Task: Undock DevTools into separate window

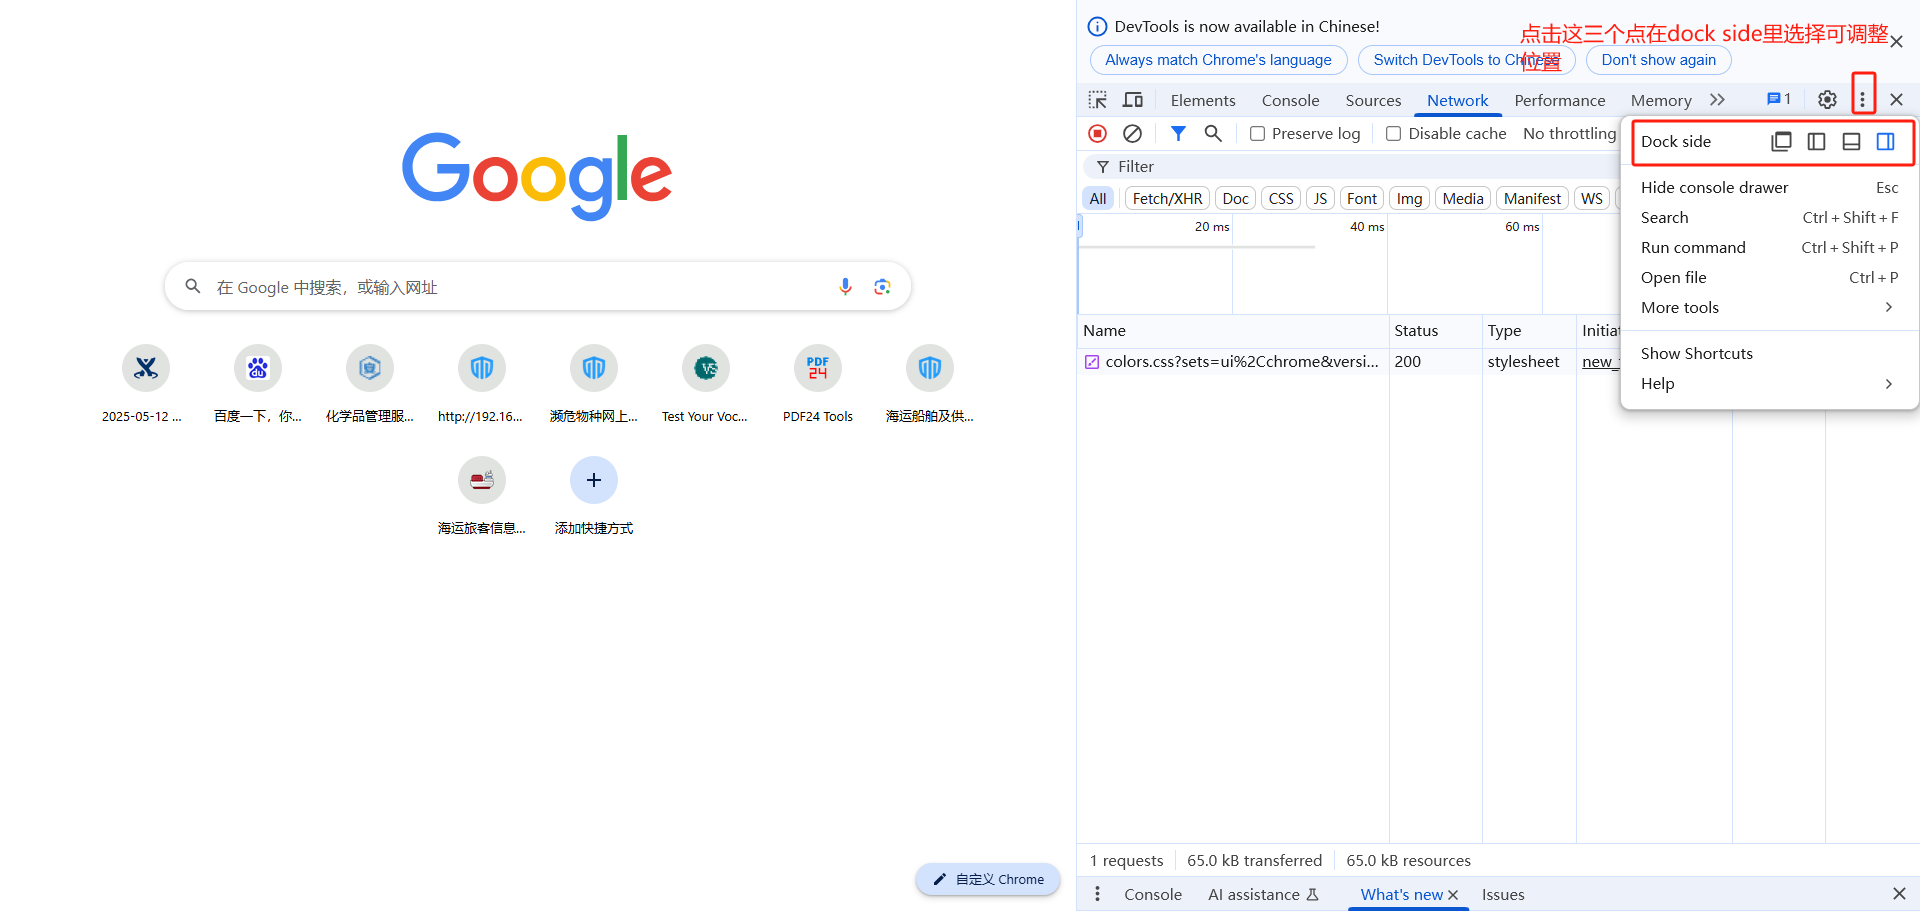Action: (1781, 141)
